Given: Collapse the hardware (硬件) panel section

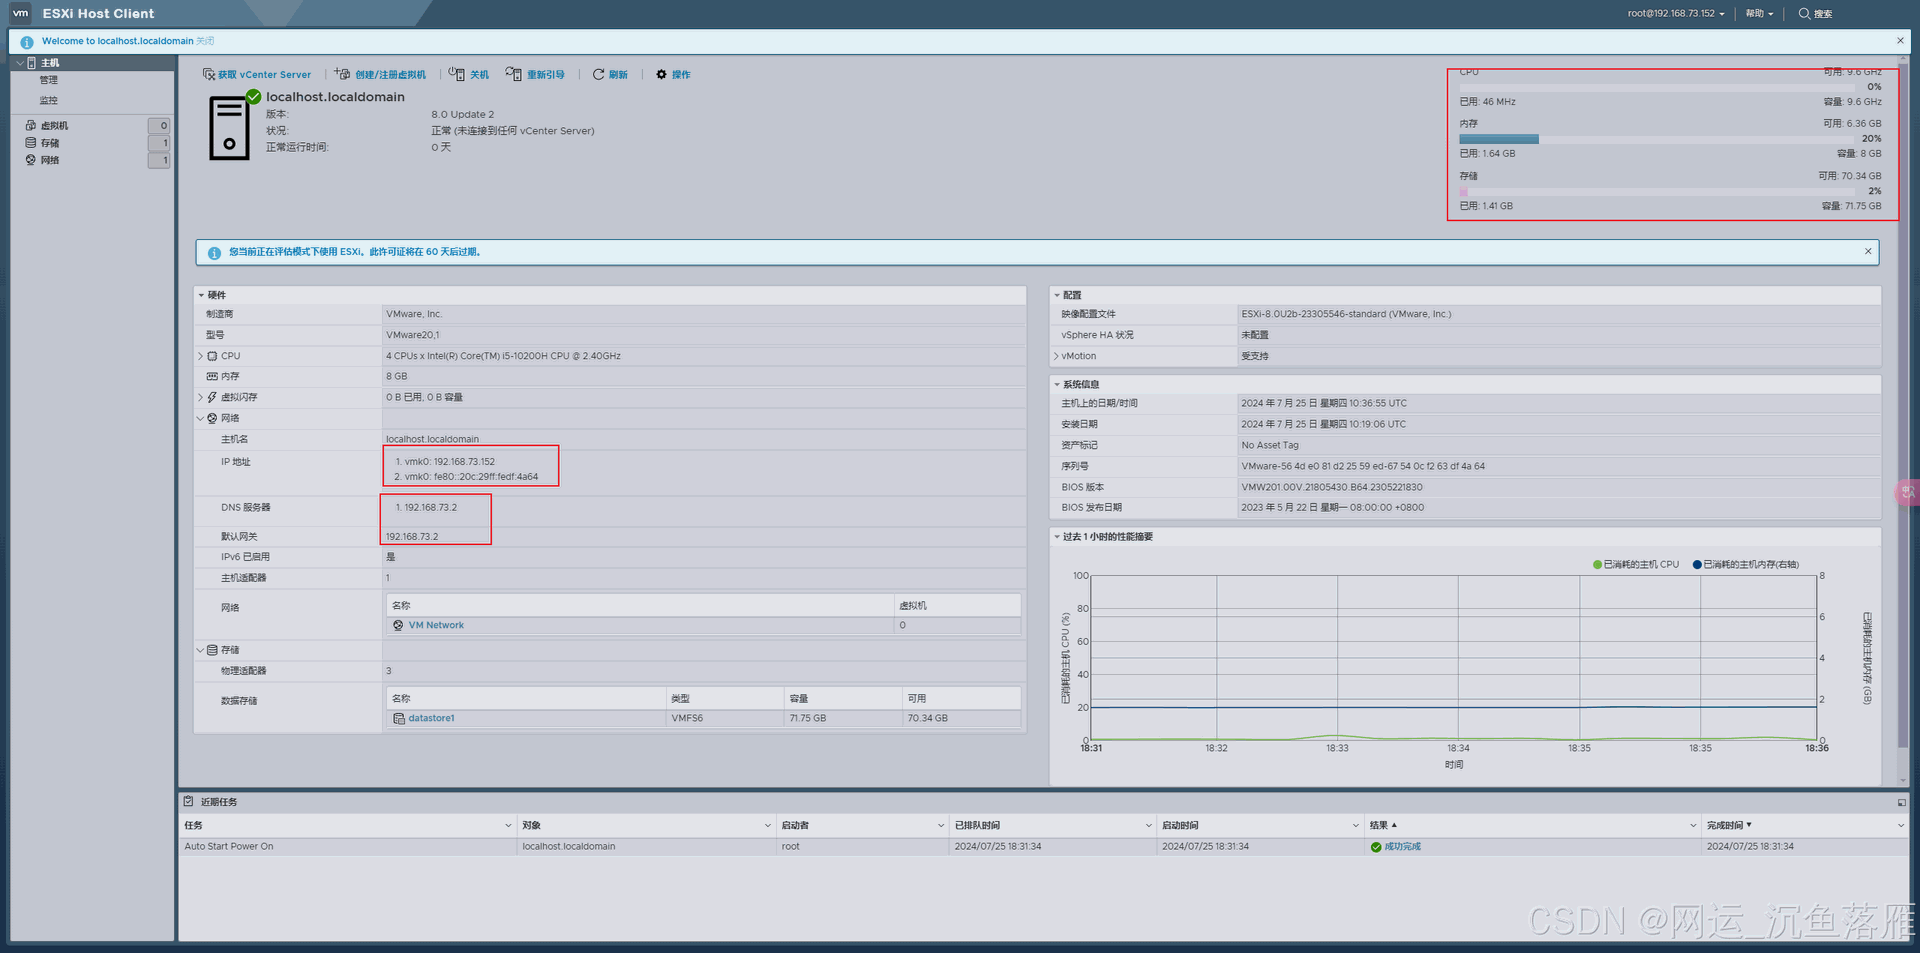Looking at the screenshot, I should [x=201, y=296].
